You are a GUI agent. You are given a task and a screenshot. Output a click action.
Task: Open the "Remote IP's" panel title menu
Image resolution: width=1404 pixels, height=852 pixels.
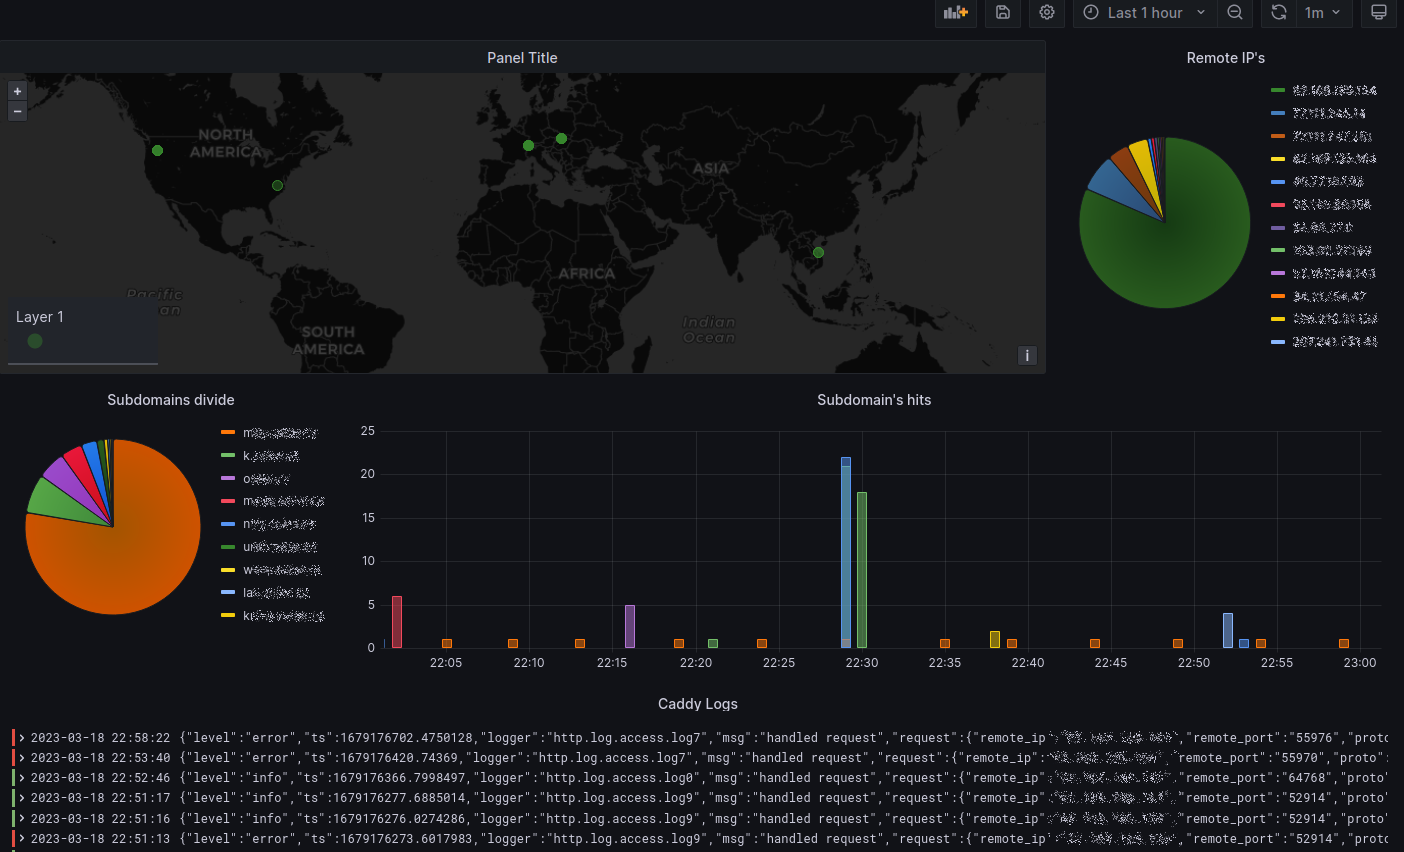coord(1225,58)
